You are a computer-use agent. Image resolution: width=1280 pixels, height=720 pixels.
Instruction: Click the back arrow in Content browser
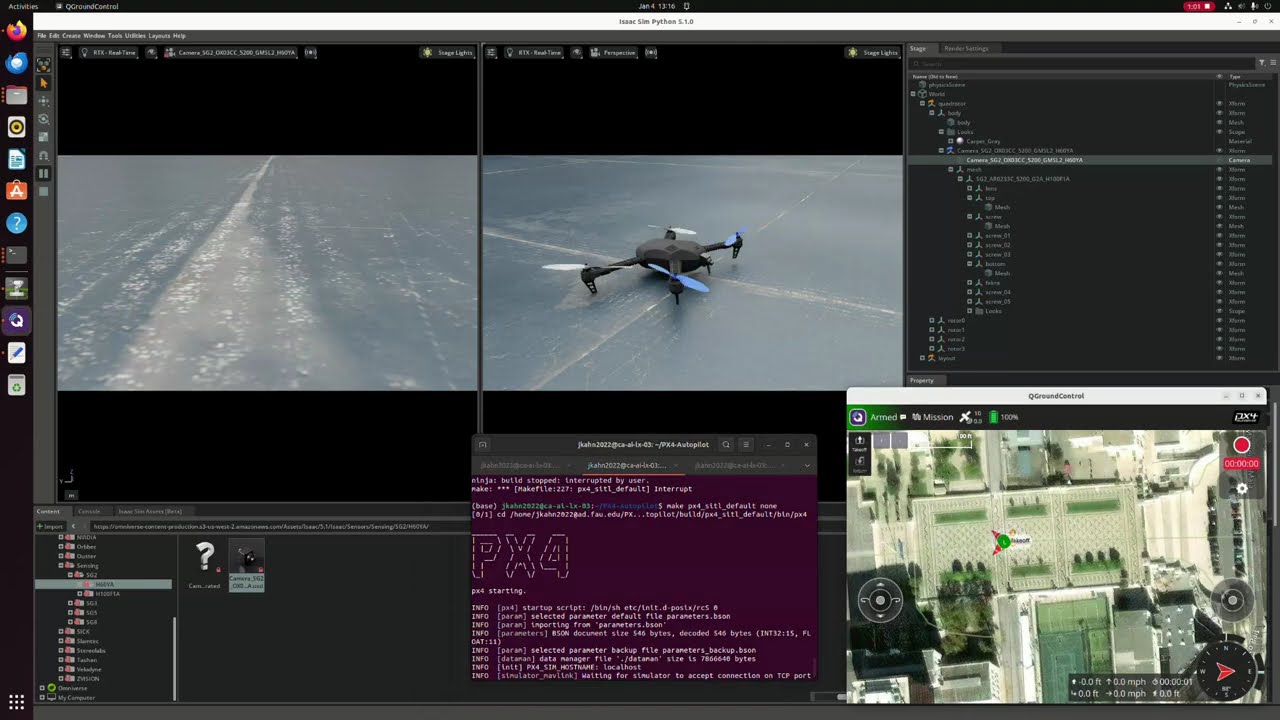point(72,526)
